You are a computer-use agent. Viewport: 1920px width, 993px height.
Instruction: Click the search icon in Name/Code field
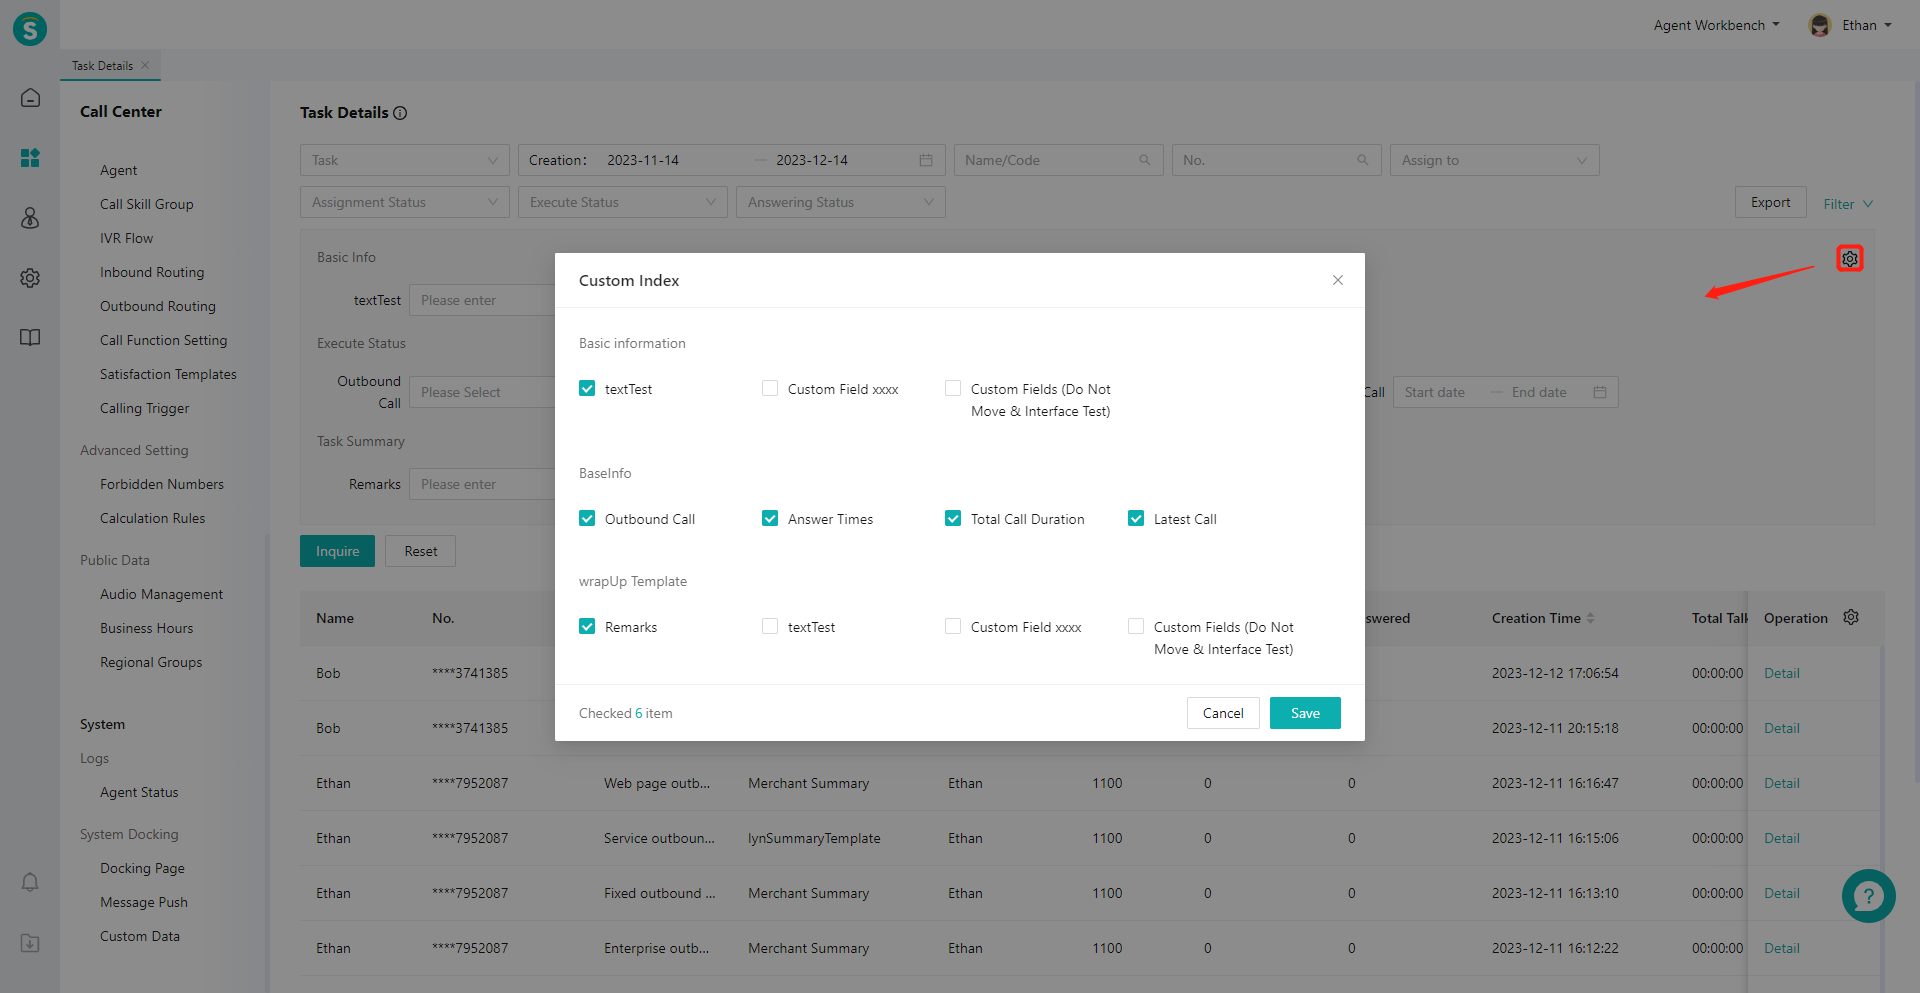tap(1145, 160)
